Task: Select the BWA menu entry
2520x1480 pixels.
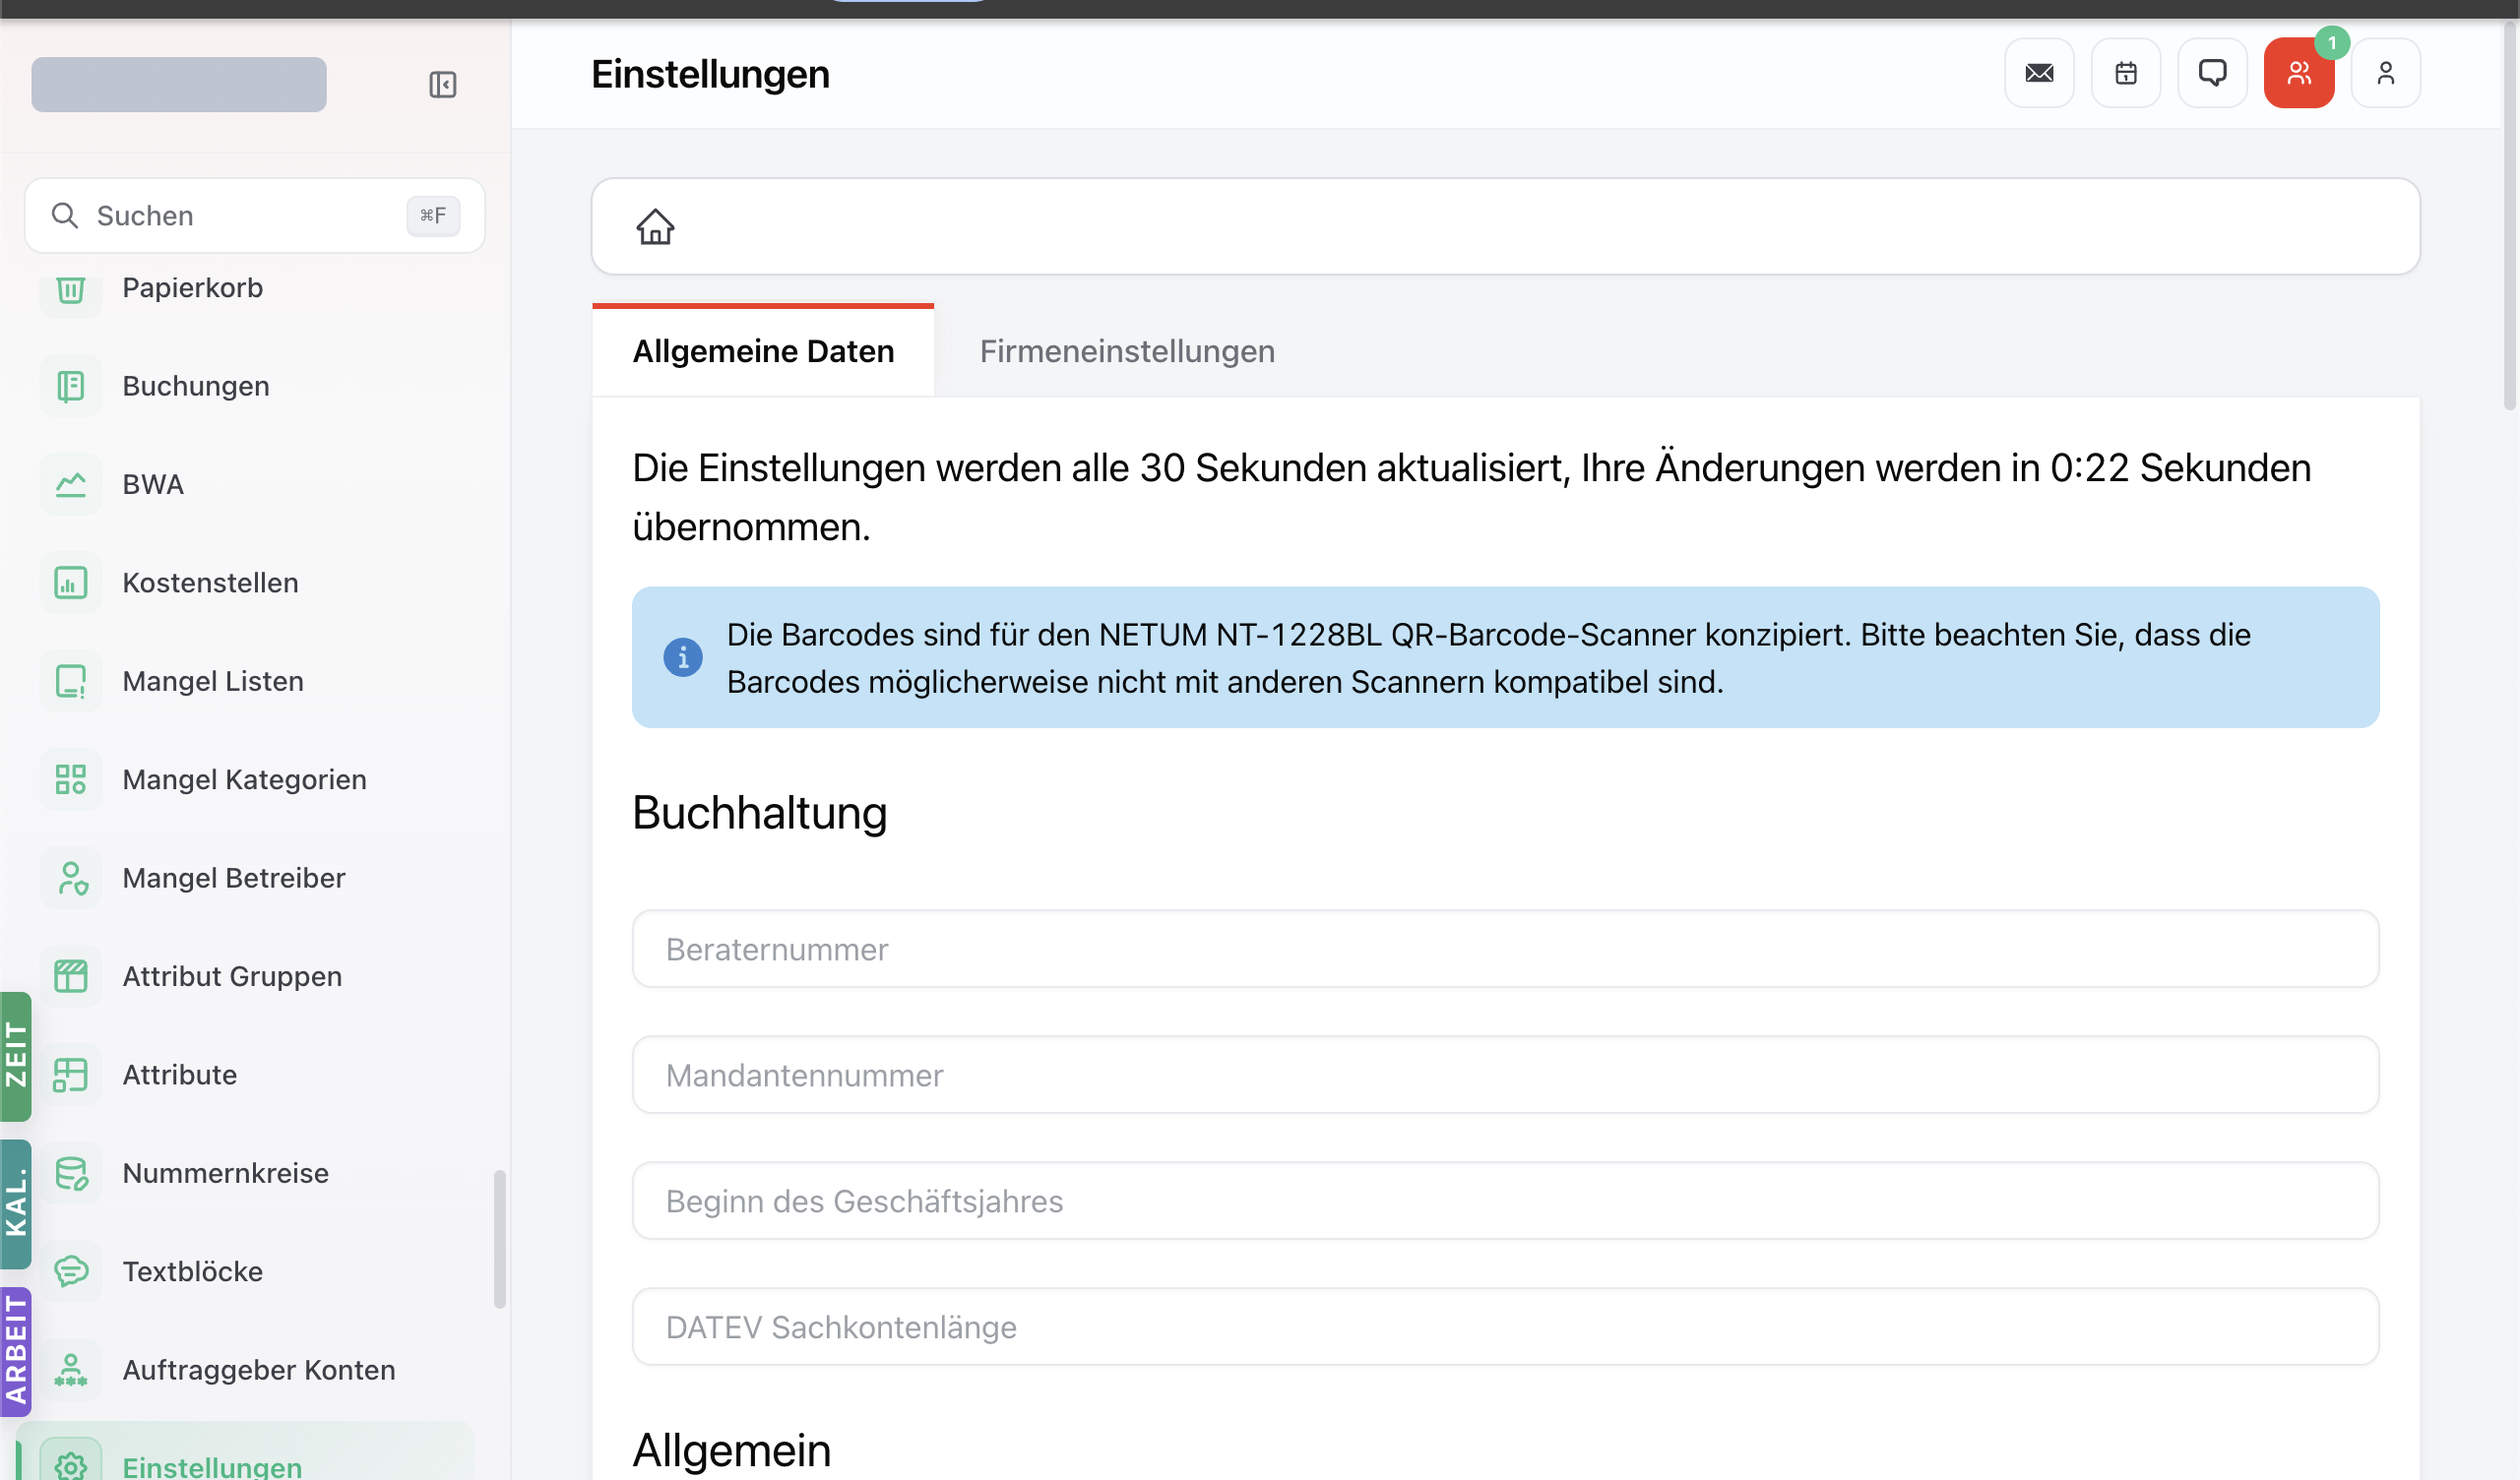Action: click(x=246, y=484)
